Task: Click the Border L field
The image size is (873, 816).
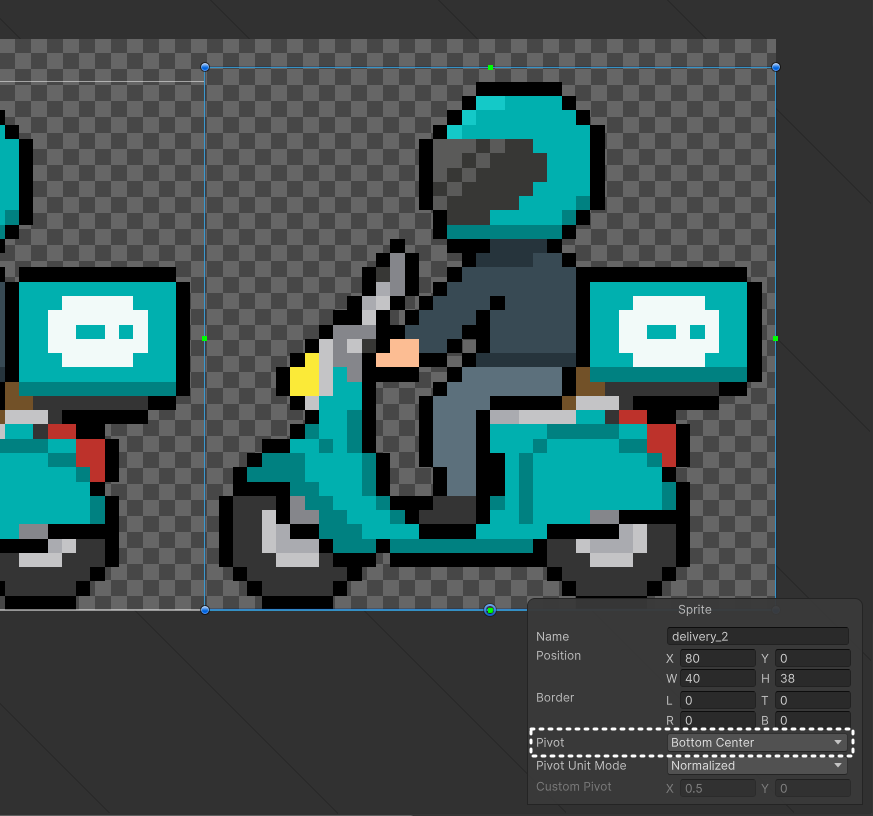Action: 718,700
